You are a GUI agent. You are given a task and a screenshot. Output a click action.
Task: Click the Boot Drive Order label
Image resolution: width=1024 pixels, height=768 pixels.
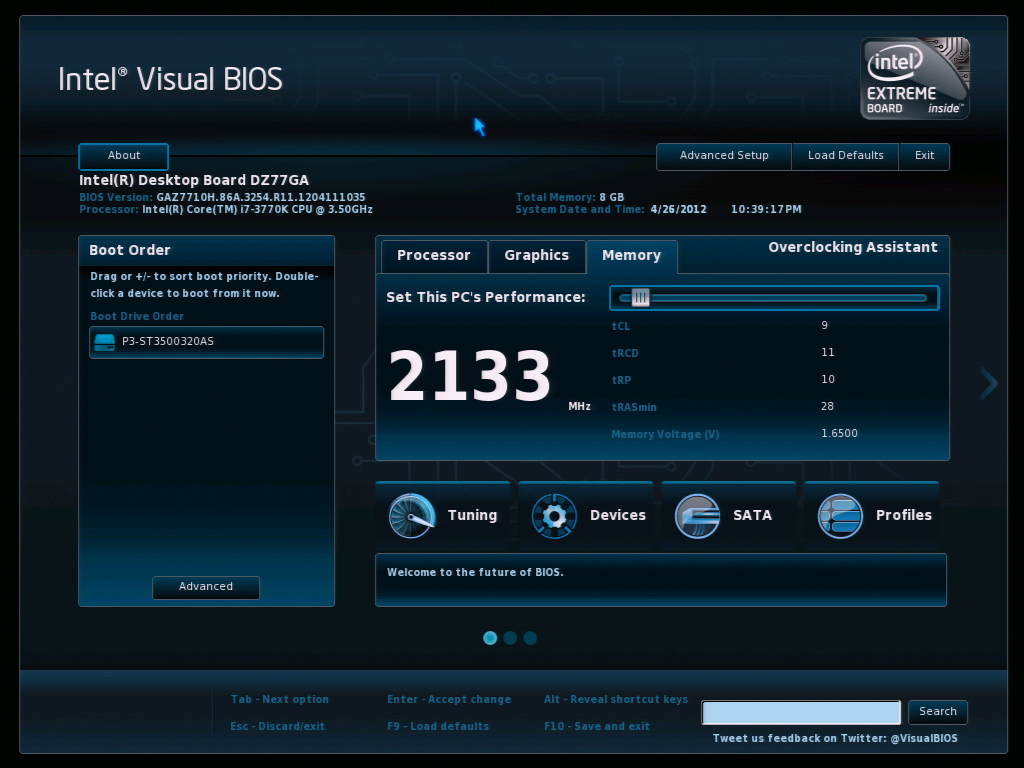(x=137, y=317)
